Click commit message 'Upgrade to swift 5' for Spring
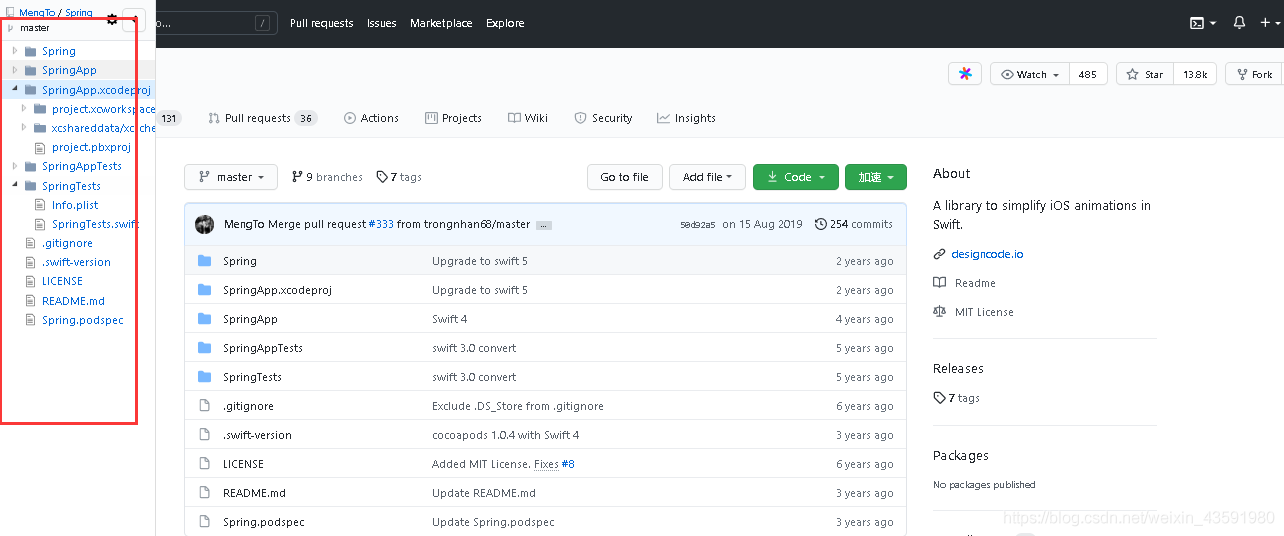This screenshot has height=536, width=1284. click(x=479, y=261)
